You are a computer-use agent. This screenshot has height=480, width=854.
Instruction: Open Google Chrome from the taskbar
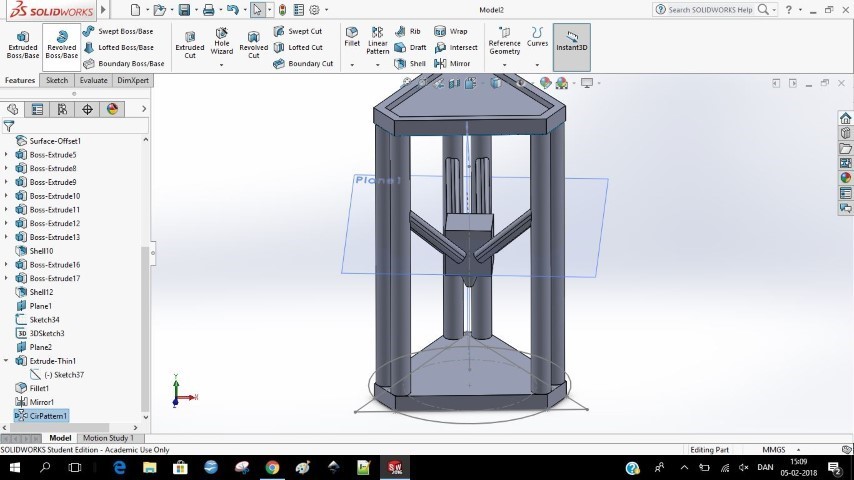point(272,467)
